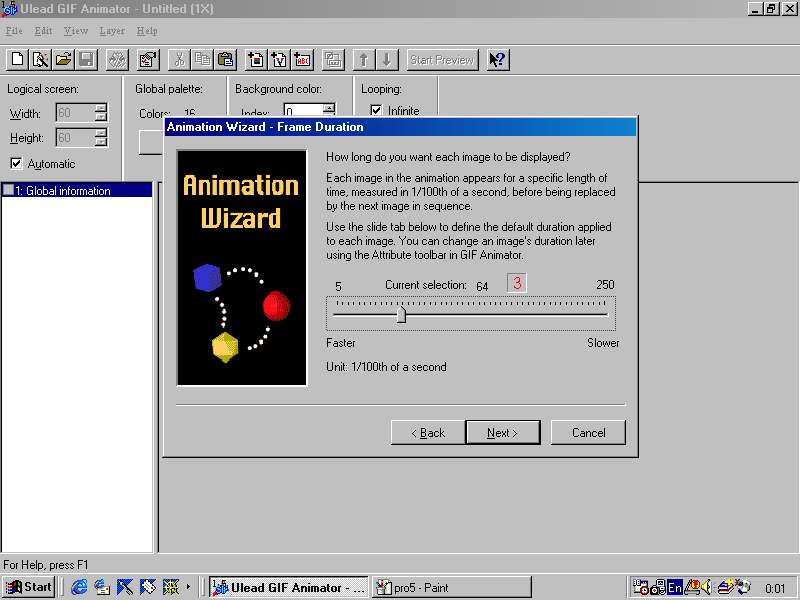This screenshot has height=600, width=800.
Task: Click the Height spinner arrows
Action: pyautogui.click(x=100, y=138)
